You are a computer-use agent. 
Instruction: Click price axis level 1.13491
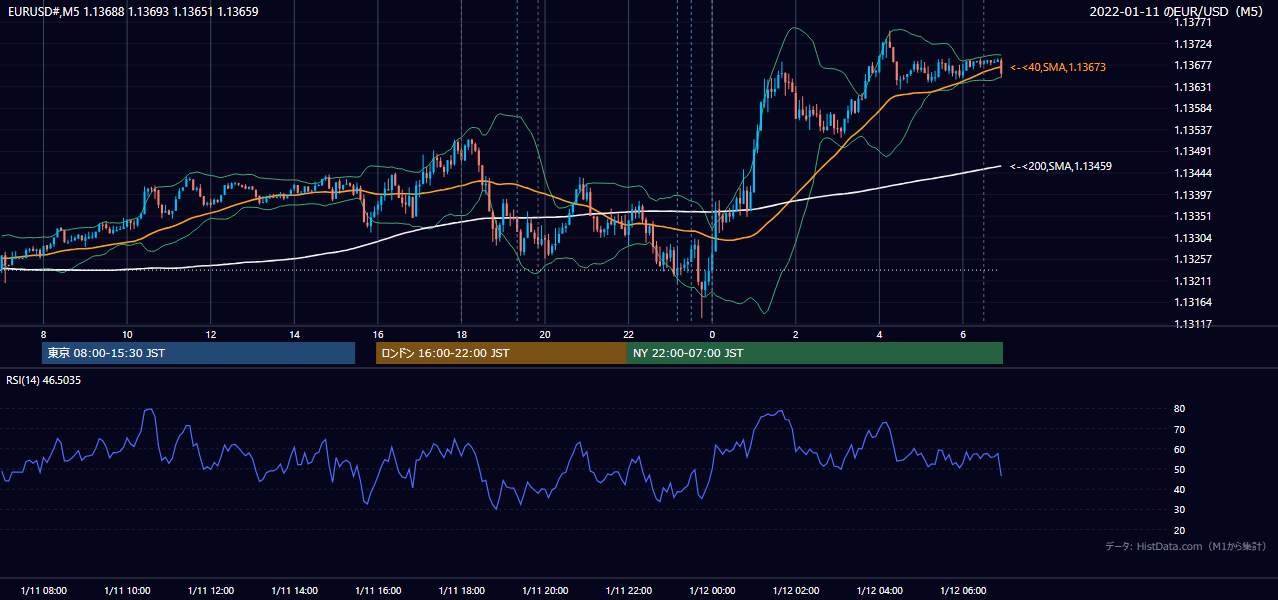click(1193, 151)
